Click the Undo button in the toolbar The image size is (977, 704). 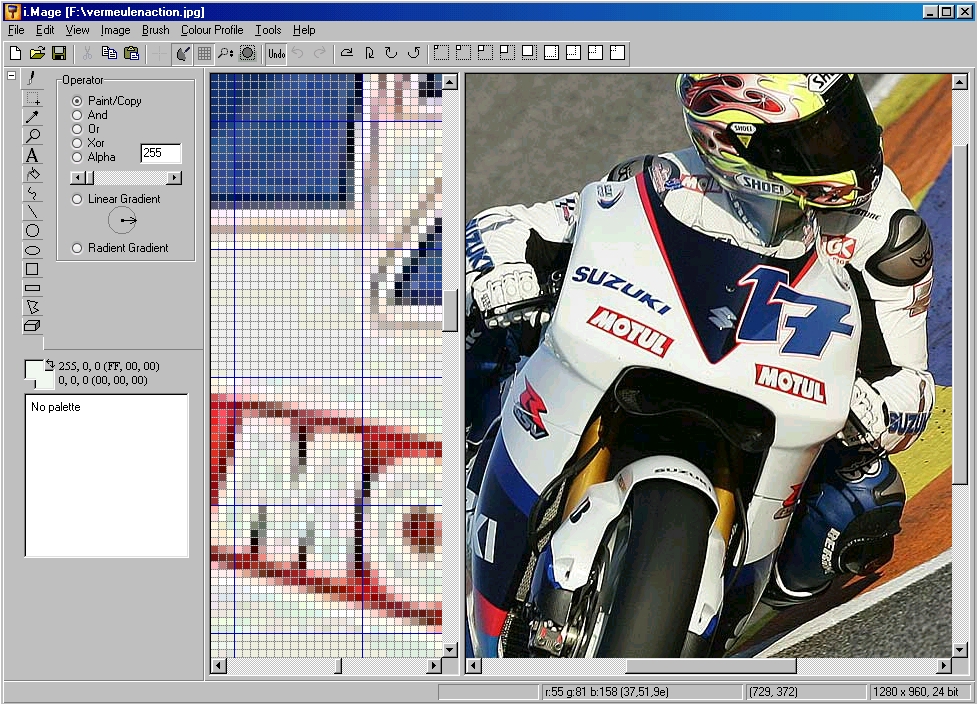(276, 54)
